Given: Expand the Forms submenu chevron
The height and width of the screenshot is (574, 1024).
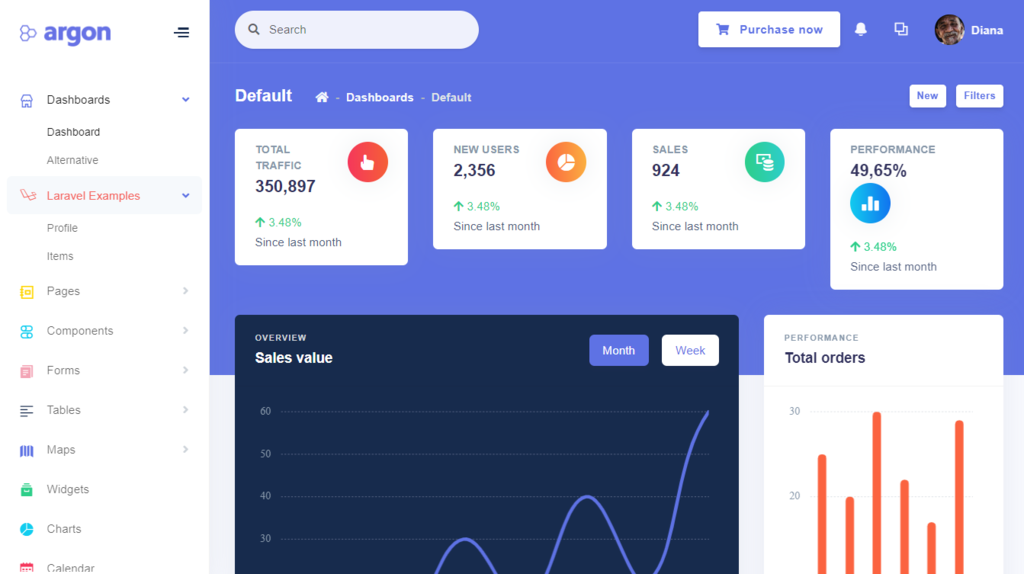Looking at the screenshot, I should (185, 370).
